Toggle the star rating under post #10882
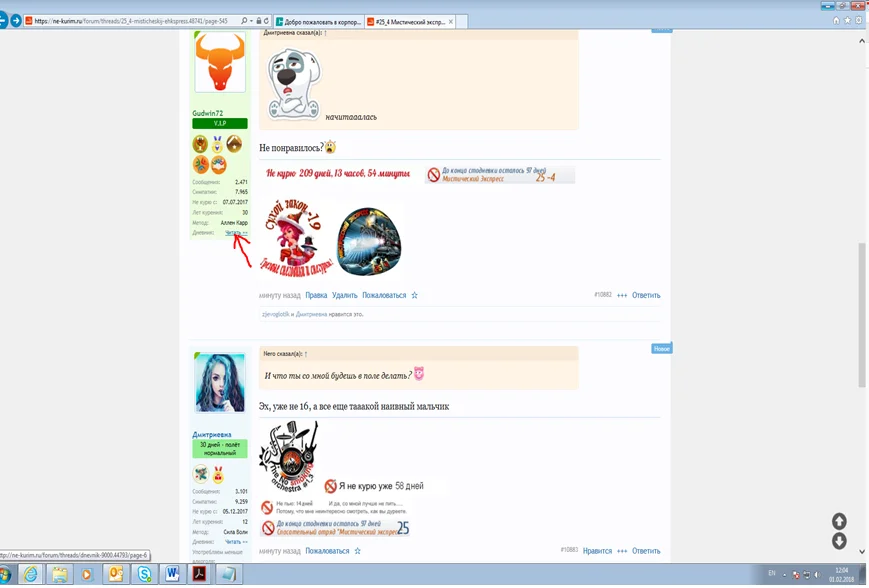The image size is (869, 588). point(413,295)
